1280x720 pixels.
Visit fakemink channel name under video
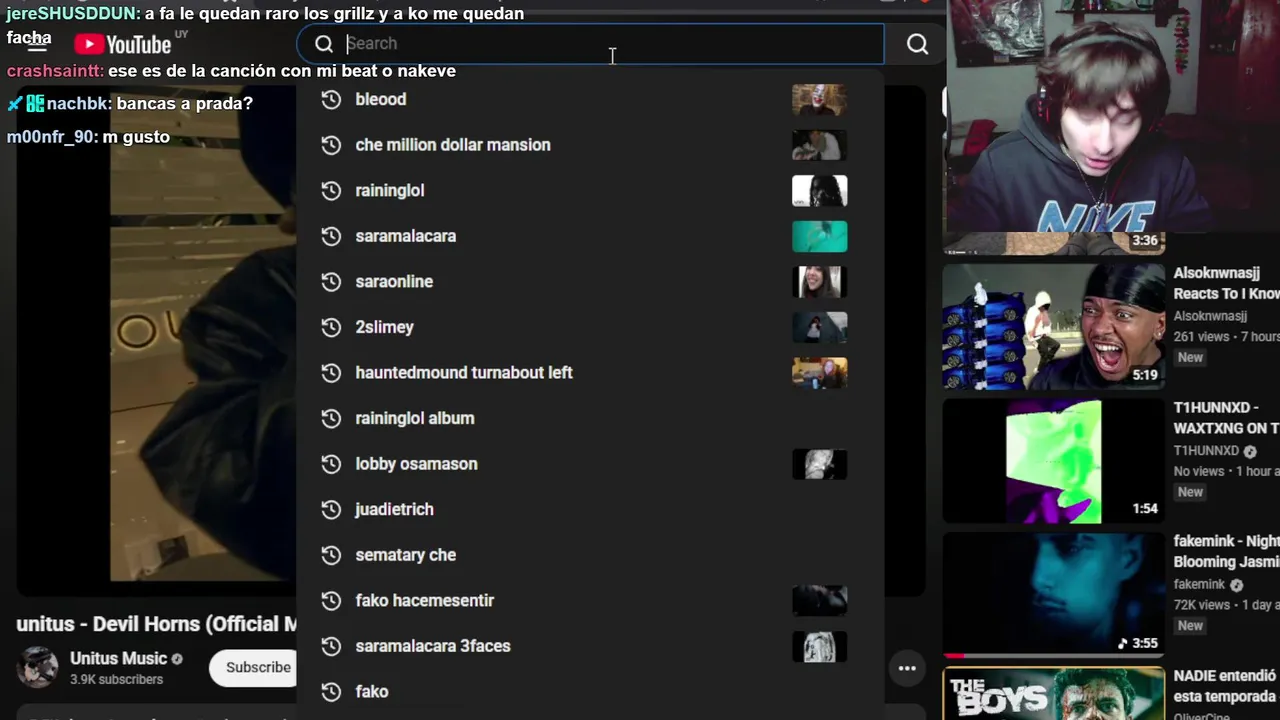coord(1199,584)
